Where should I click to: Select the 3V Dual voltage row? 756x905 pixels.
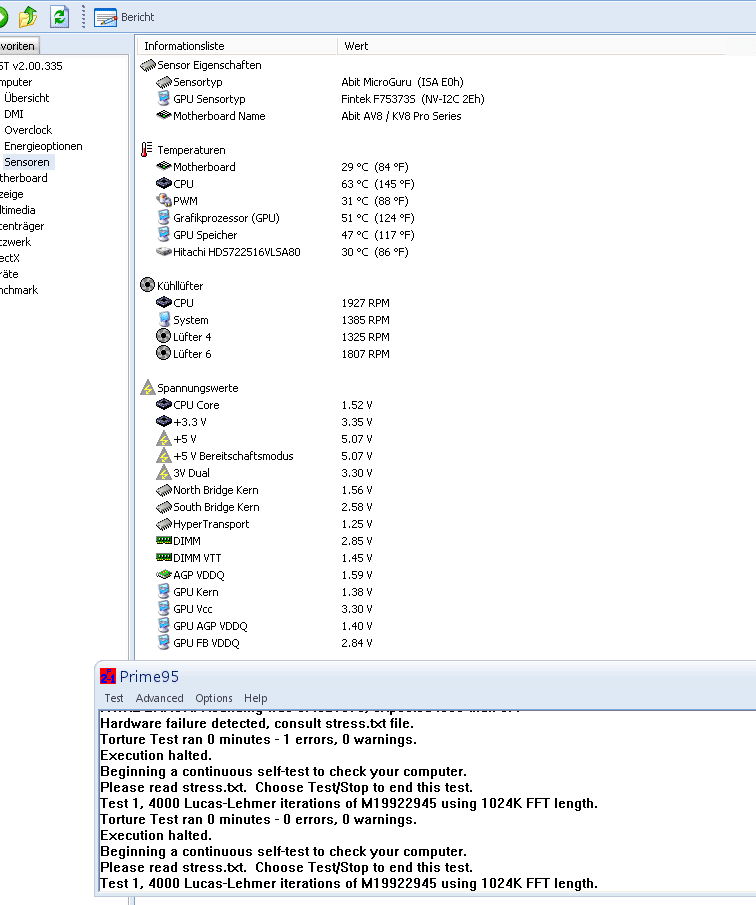264,473
